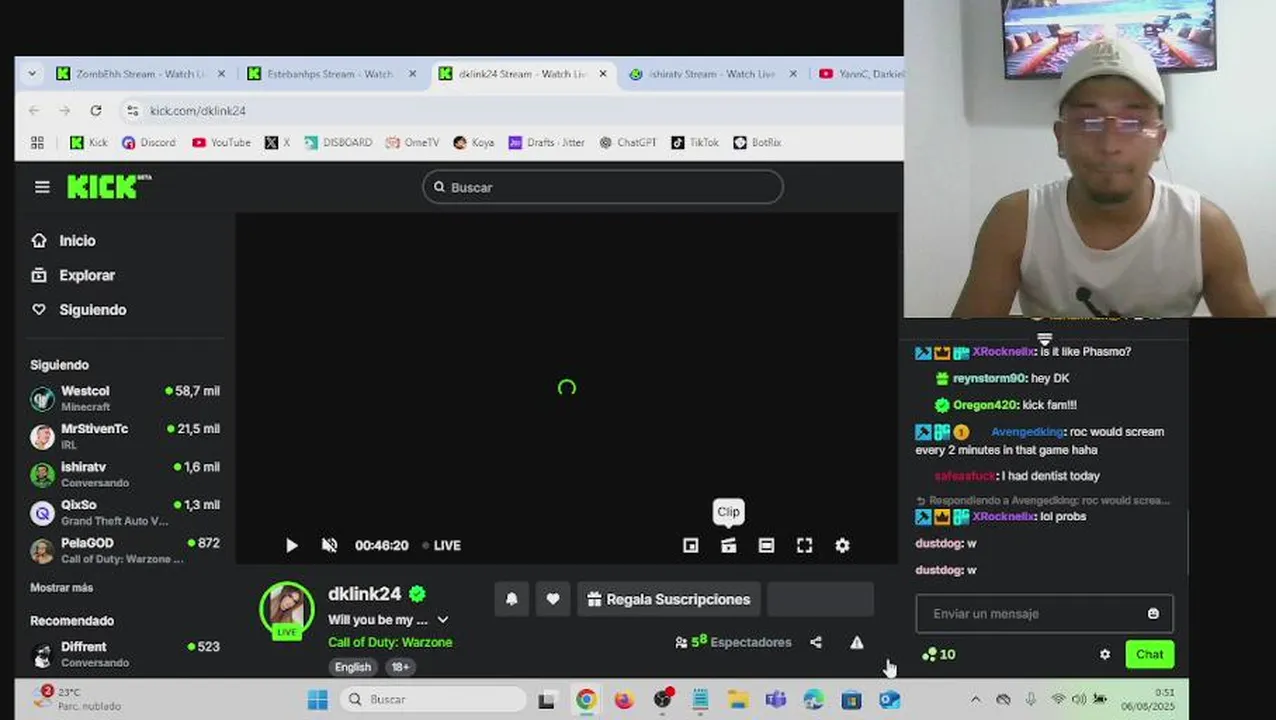
Task: Report stream with the warning triangle icon
Action: (x=857, y=642)
